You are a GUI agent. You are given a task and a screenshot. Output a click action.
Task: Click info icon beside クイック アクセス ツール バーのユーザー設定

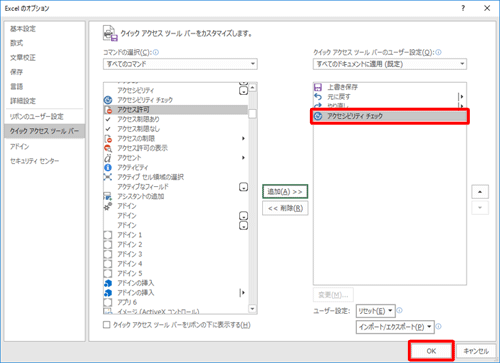(x=439, y=52)
